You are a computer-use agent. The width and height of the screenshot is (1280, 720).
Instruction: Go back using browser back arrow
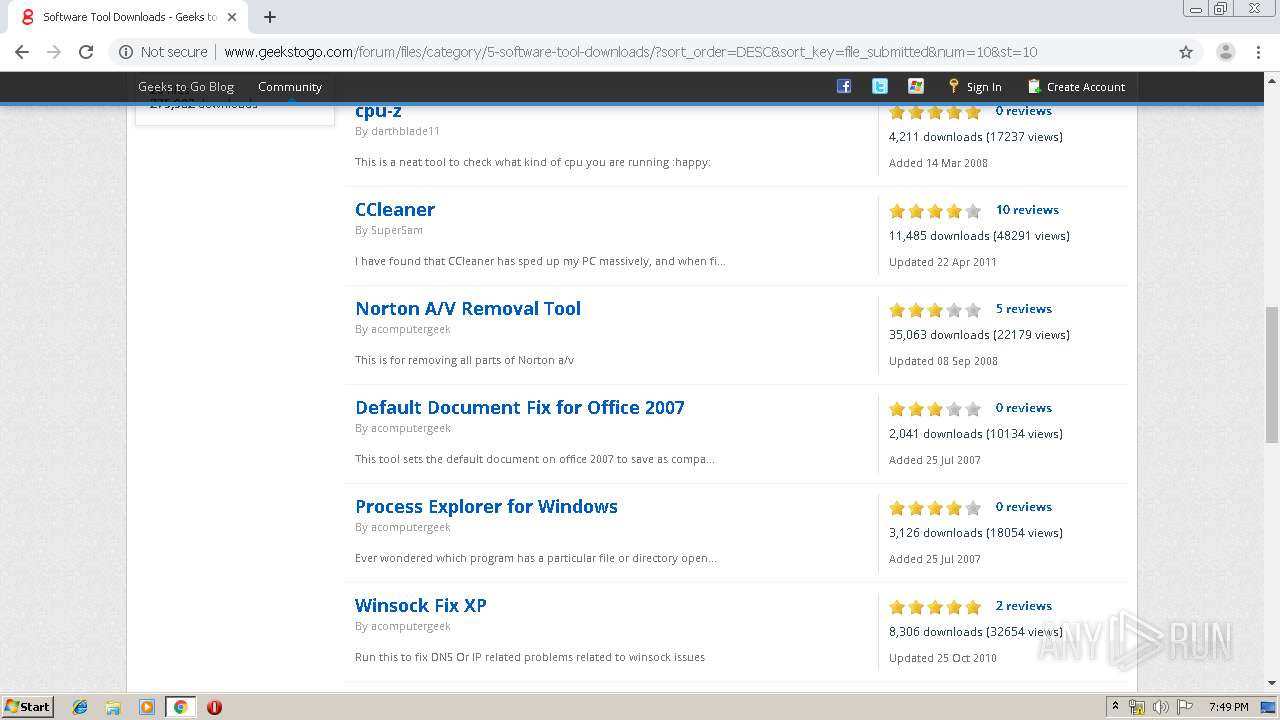(x=22, y=52)
